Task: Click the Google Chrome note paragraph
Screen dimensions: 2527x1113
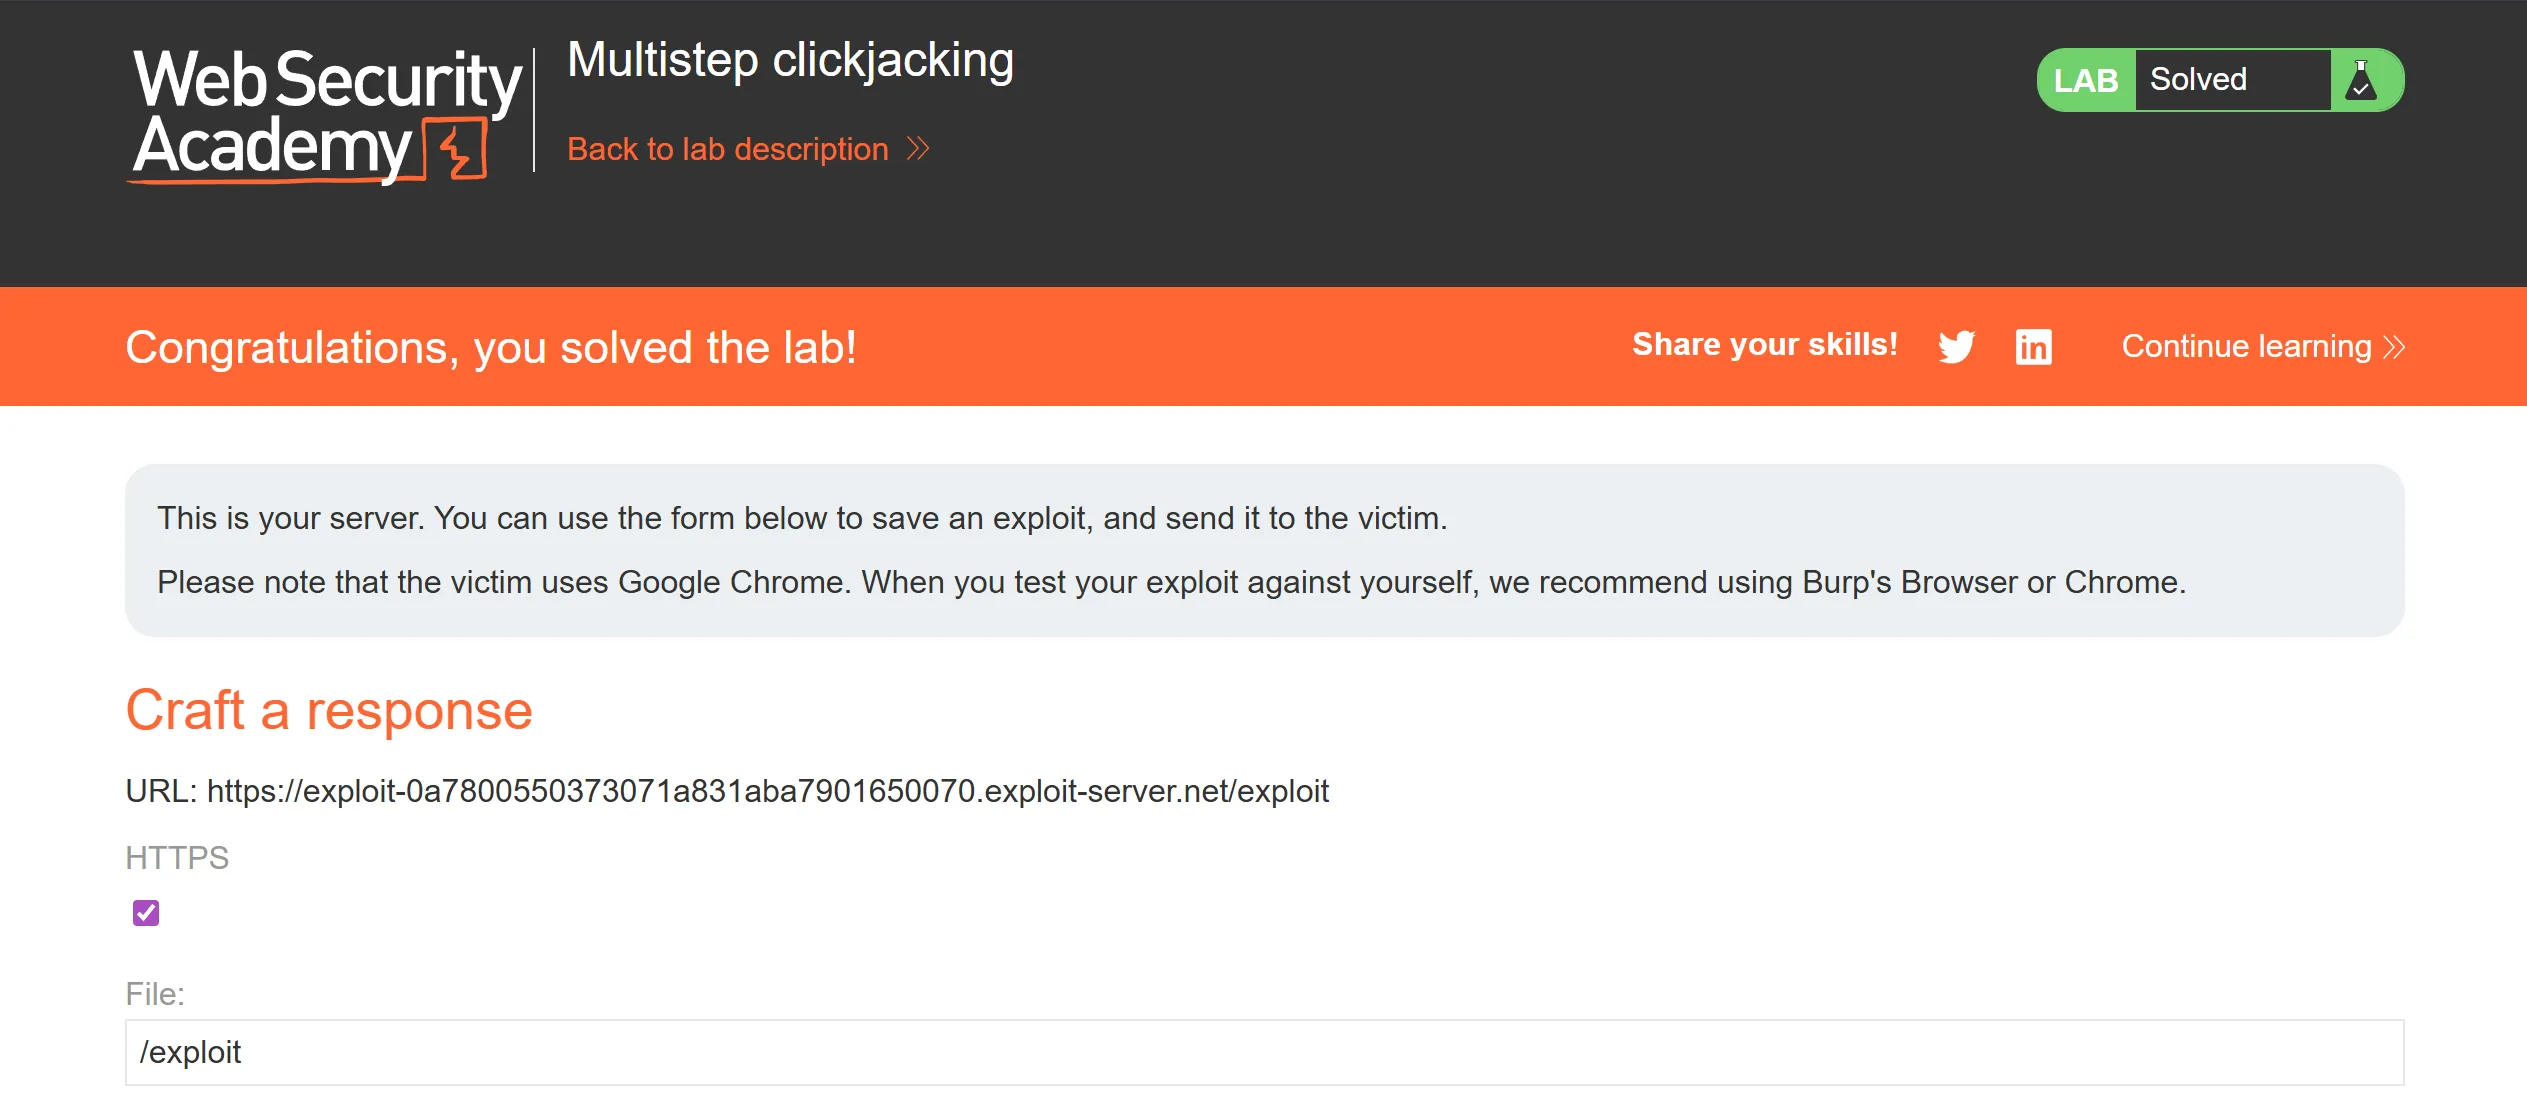Action: [x=1171, y=582]
